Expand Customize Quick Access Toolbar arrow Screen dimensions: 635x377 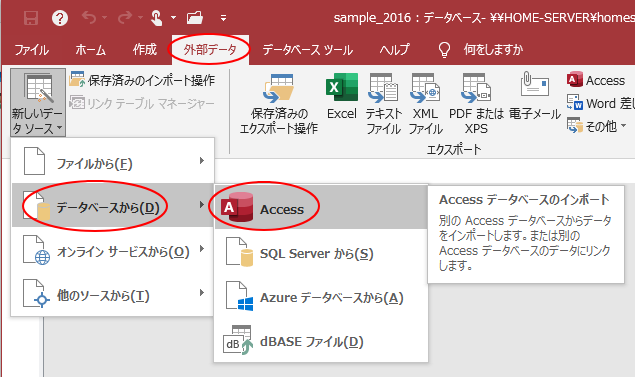224,18
